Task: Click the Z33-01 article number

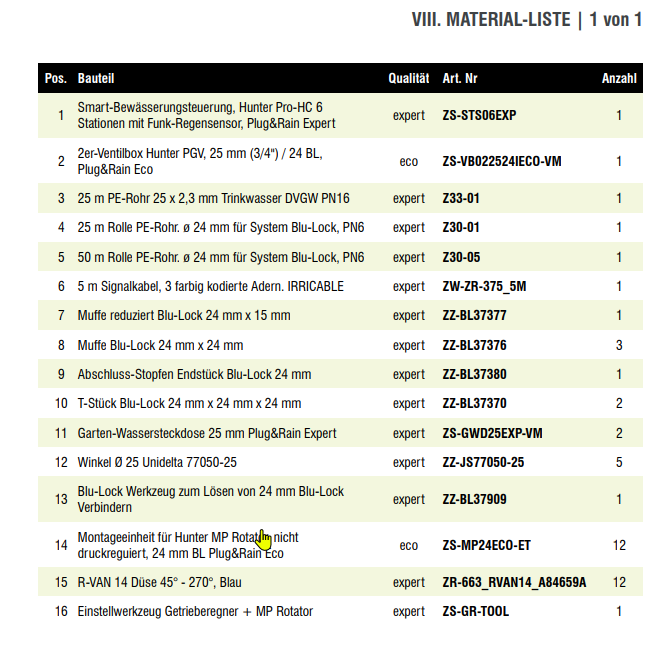Action: (461, 198)
